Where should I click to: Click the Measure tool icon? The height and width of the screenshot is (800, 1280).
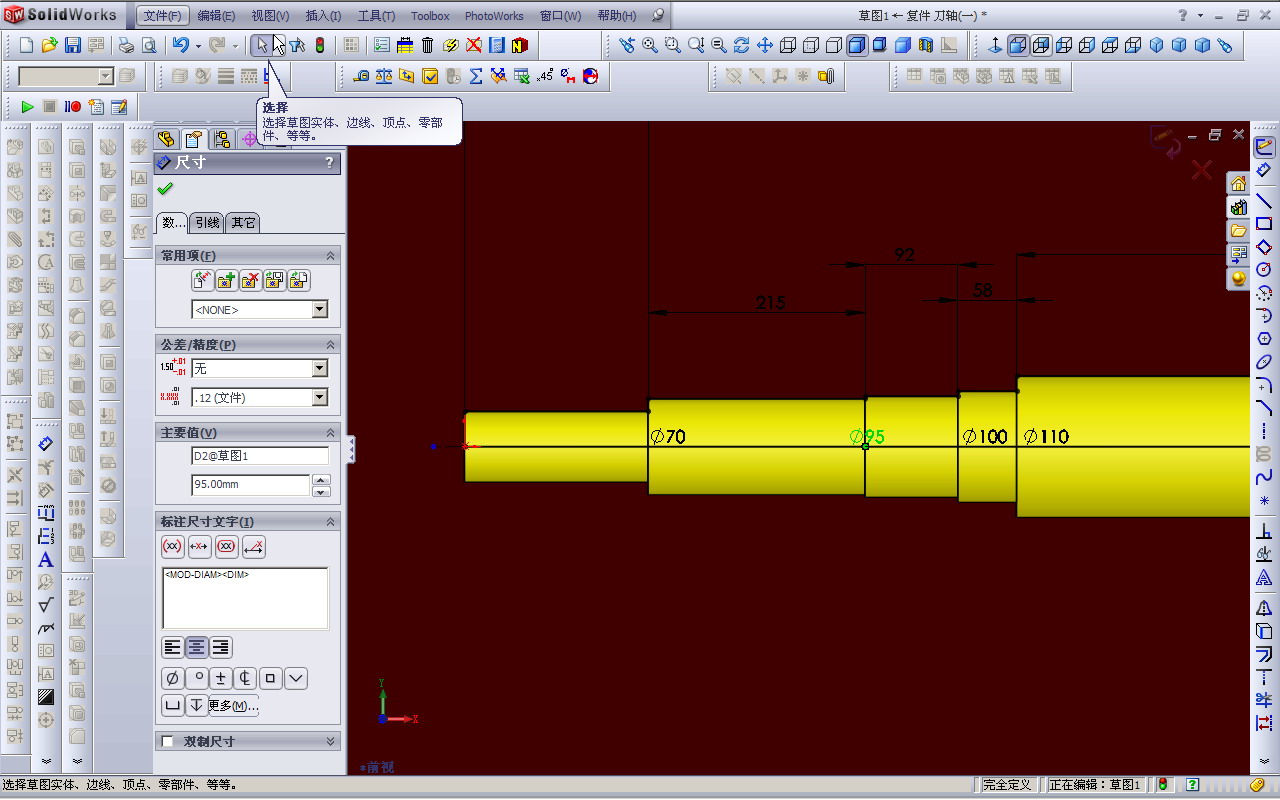coord(361,76)
